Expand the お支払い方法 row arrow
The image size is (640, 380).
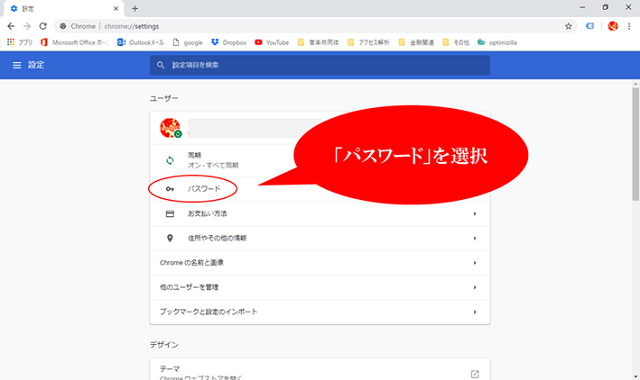475,214
